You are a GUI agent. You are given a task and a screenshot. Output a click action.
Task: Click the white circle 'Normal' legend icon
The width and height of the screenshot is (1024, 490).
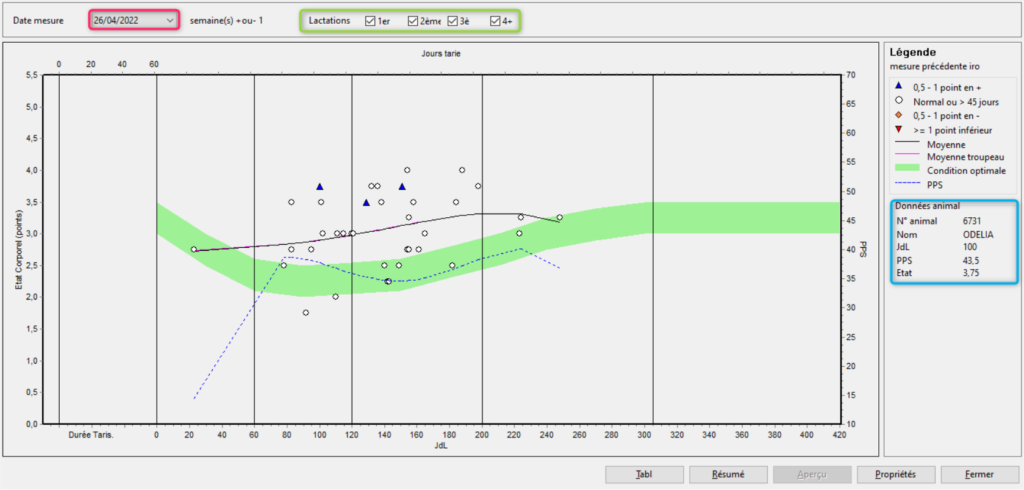(900, 101)
